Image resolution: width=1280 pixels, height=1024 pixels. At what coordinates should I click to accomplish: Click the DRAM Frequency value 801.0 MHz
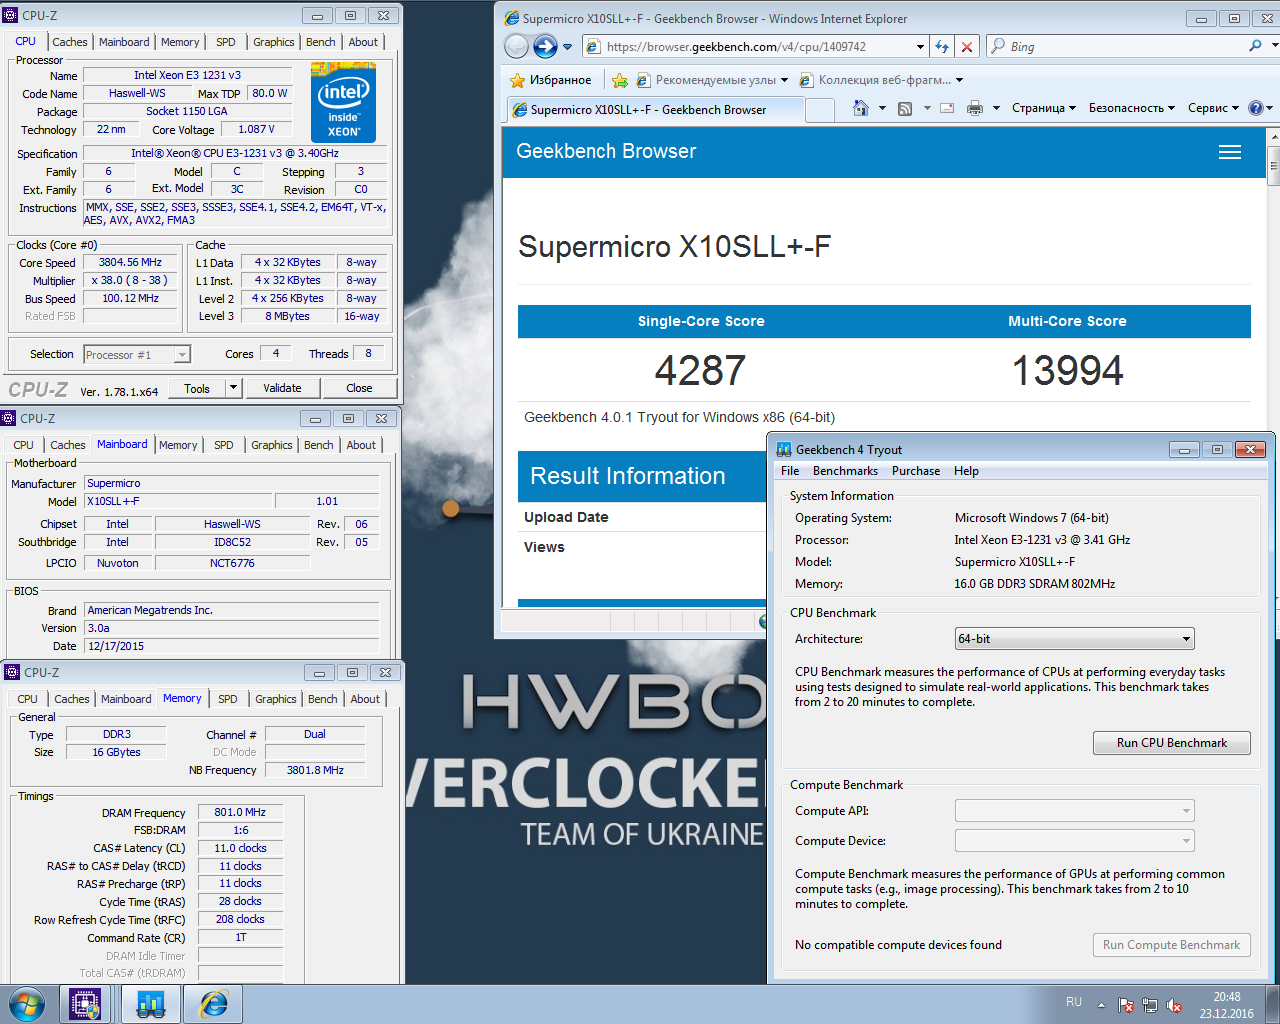click(x=240, y=812)
